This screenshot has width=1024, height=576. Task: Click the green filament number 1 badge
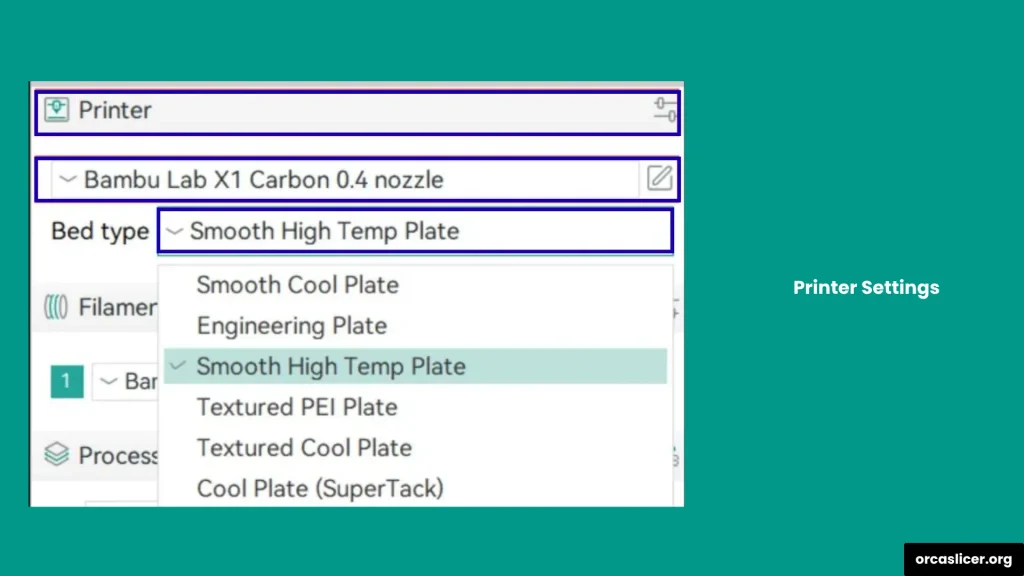[66, 382]
